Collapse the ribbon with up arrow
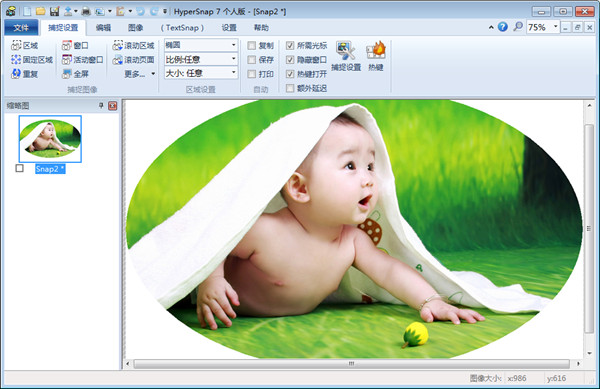600x389 pixels. (x=491, y=27)
